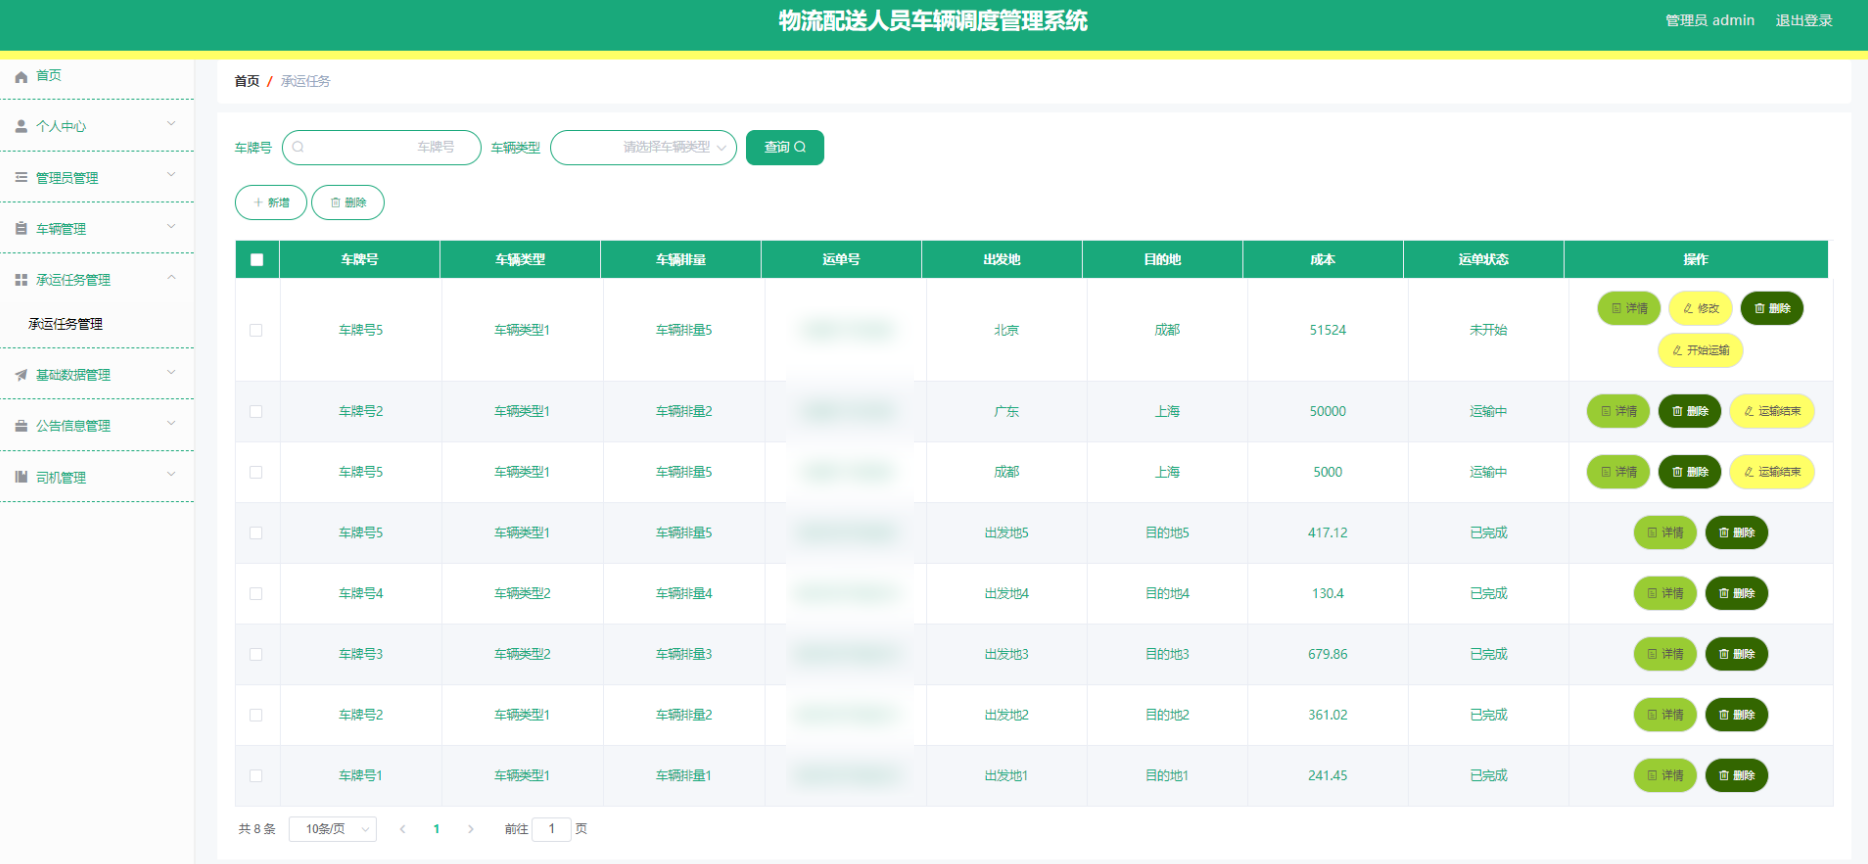Viewport: 1868px width, 864px height.
Task: Click the home icon in the sidebar
Action: 21,76
